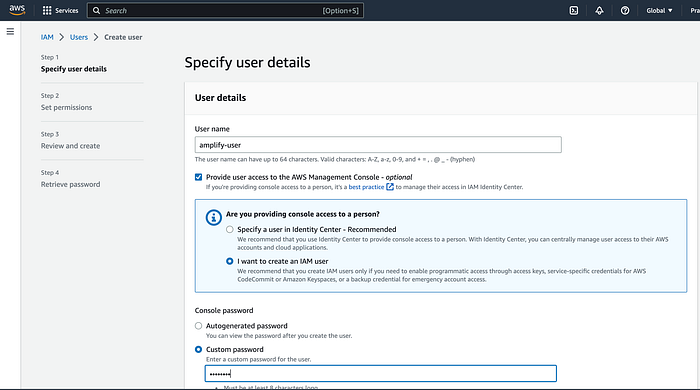The image size is (700, 390).
Task: Click the Services label in top bar
Action: click(67, 10)
